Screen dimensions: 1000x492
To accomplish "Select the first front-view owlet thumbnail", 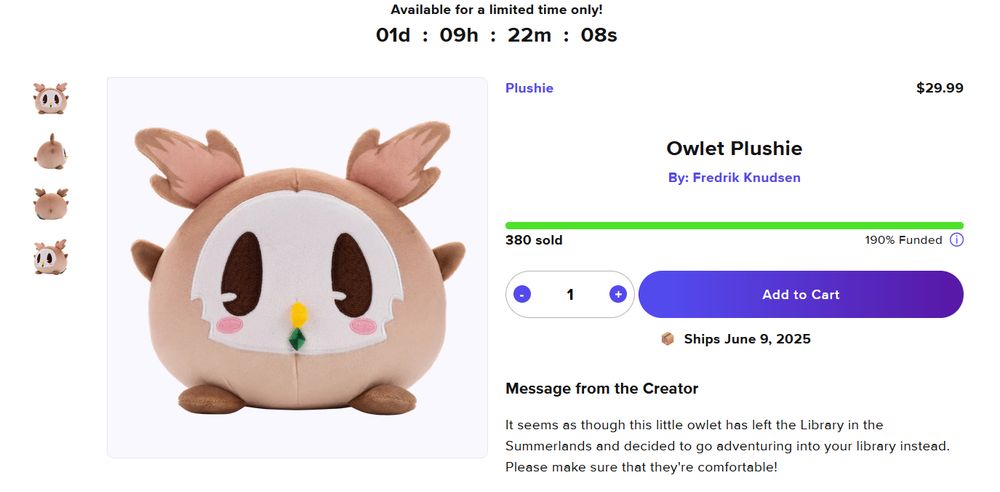I will click(50, 99).
